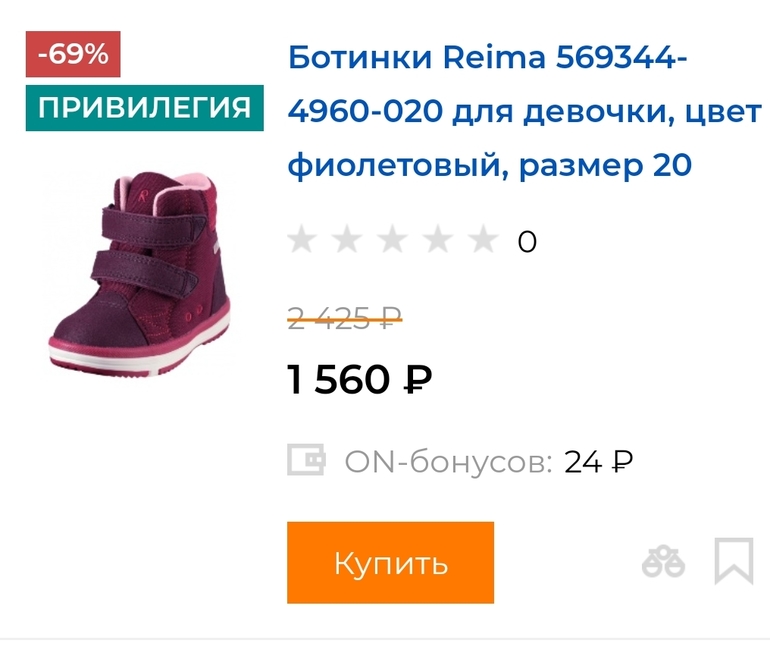This screenshot has height=659, width=770.
Task: Open the Ботинки Reima product title link
Action: coord(524,111)
